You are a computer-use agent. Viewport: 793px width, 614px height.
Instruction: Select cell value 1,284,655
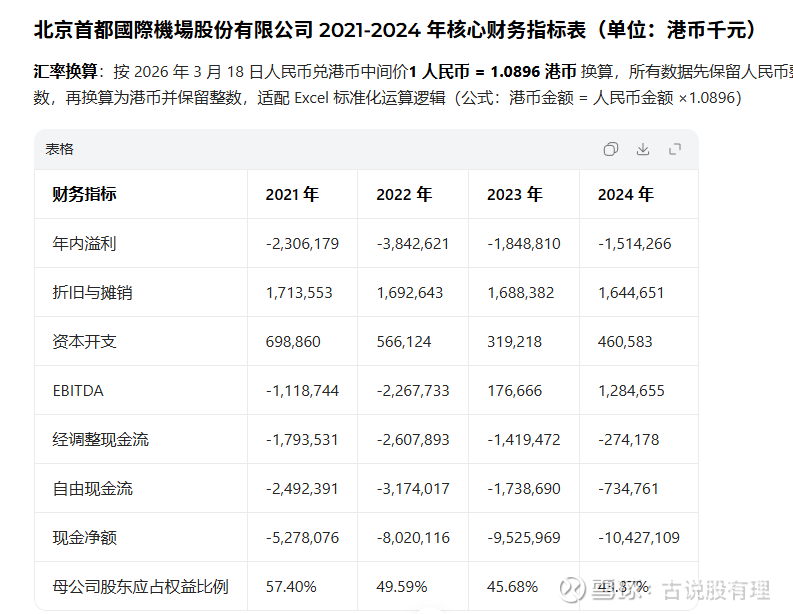[631, 391]
